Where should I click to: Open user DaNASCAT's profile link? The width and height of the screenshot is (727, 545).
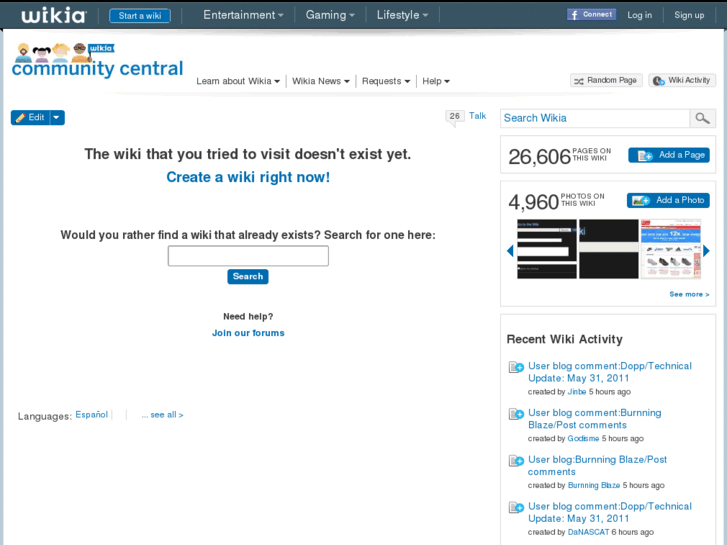tap(588, 532)
